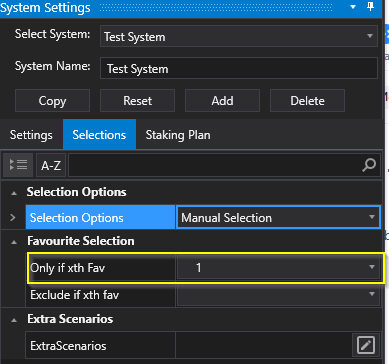Open the ExtraScenarios edit pencil button
The height and width of the screenshot is (364, 389).
(x=366, y=345)
